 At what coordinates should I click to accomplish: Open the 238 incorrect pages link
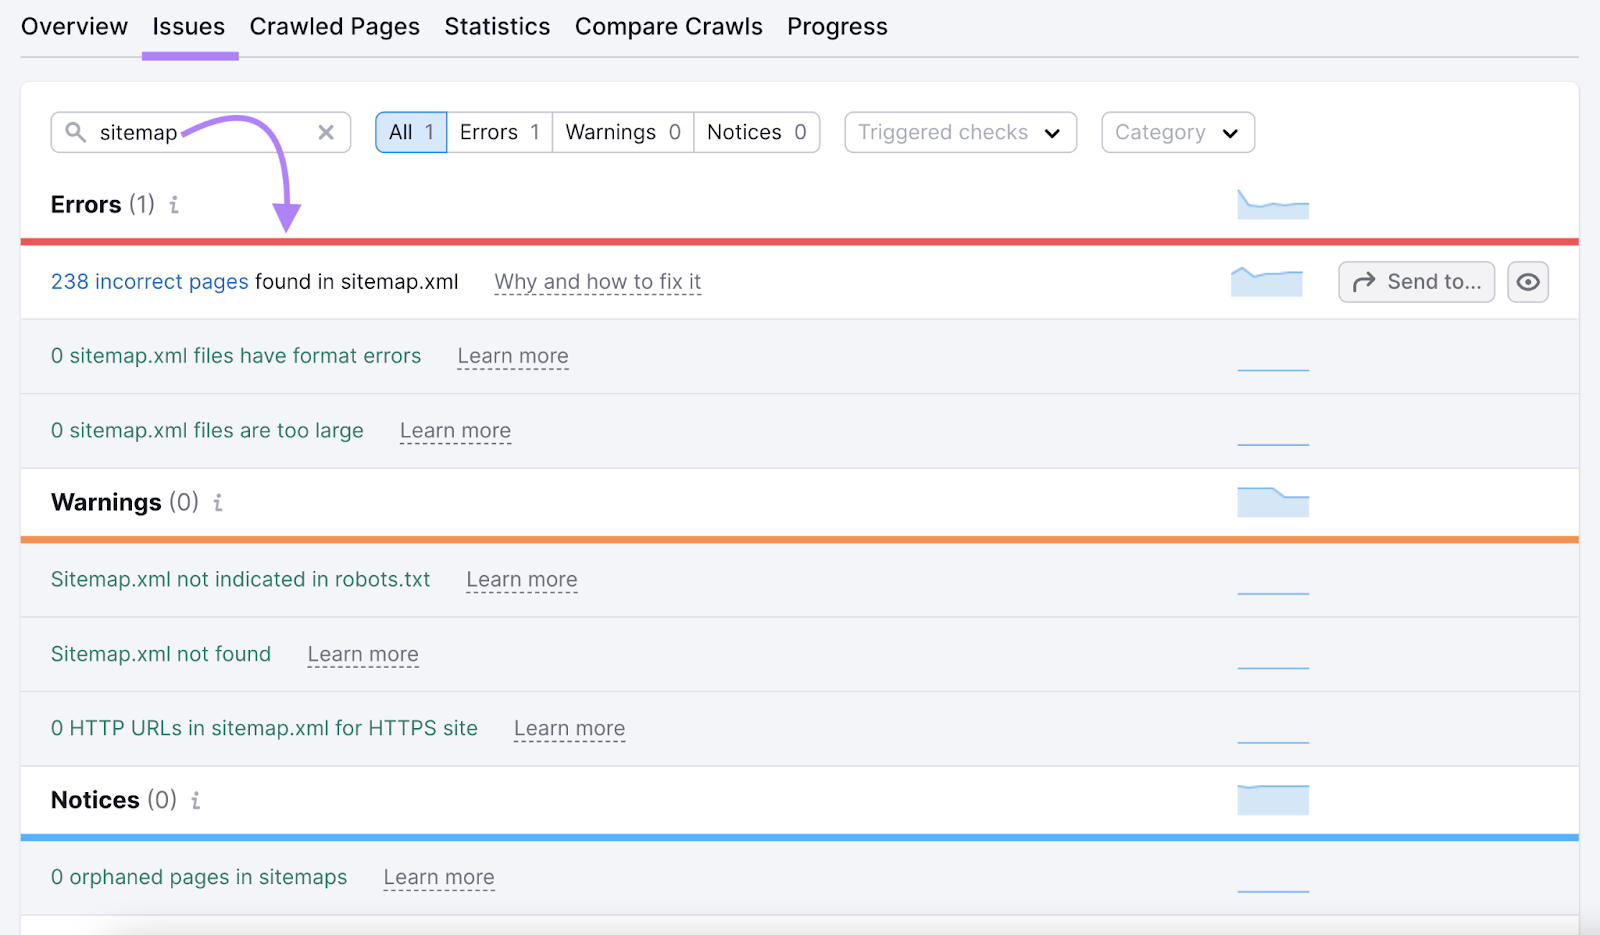coord(149,281)
